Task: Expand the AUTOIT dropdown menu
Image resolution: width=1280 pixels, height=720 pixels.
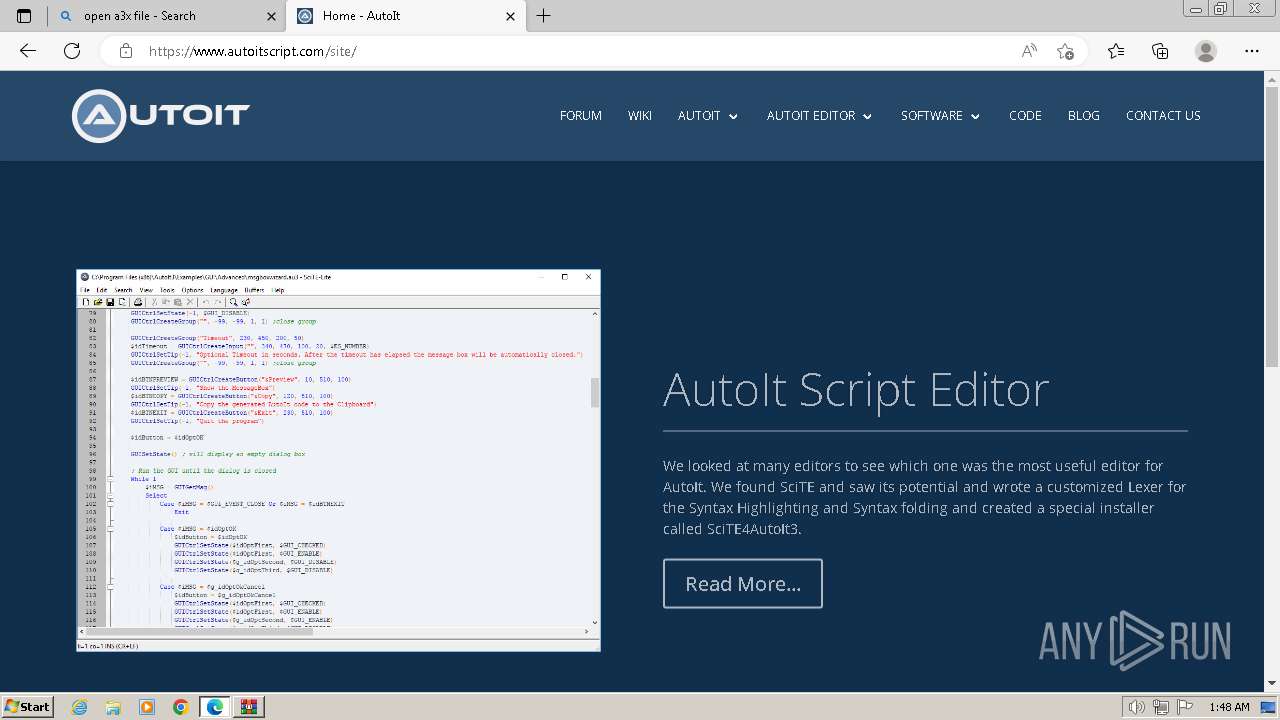Action: pyautogui.click(x=708, y=116)
